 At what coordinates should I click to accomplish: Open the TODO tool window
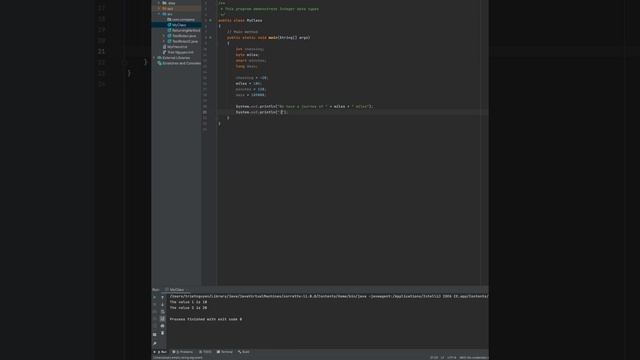[x=205, y=352]
